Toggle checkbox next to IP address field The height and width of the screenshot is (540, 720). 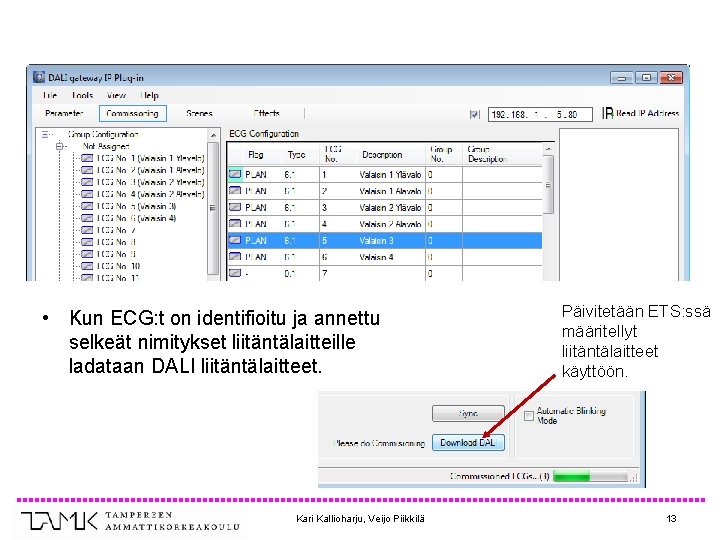pyautogui.click(x=475, y=114)
